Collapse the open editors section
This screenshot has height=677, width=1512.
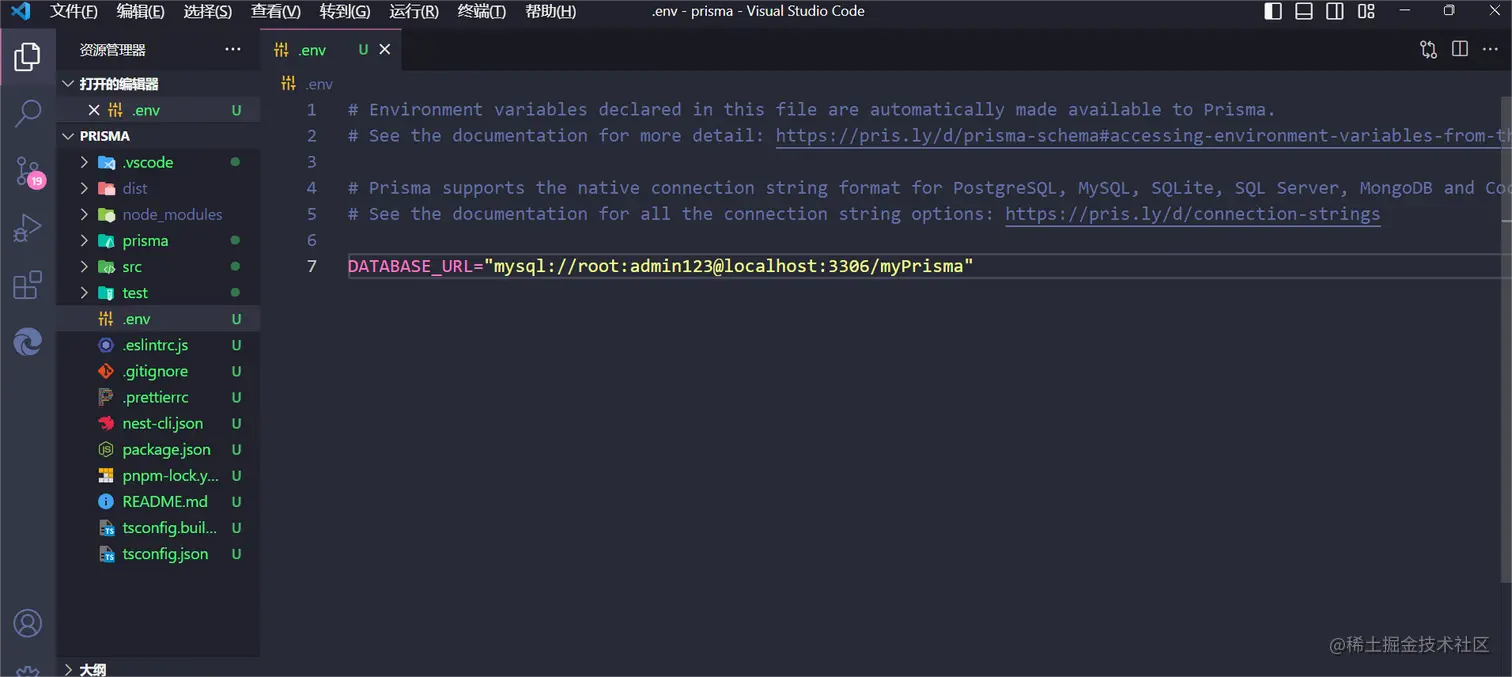tap(68, 84)
